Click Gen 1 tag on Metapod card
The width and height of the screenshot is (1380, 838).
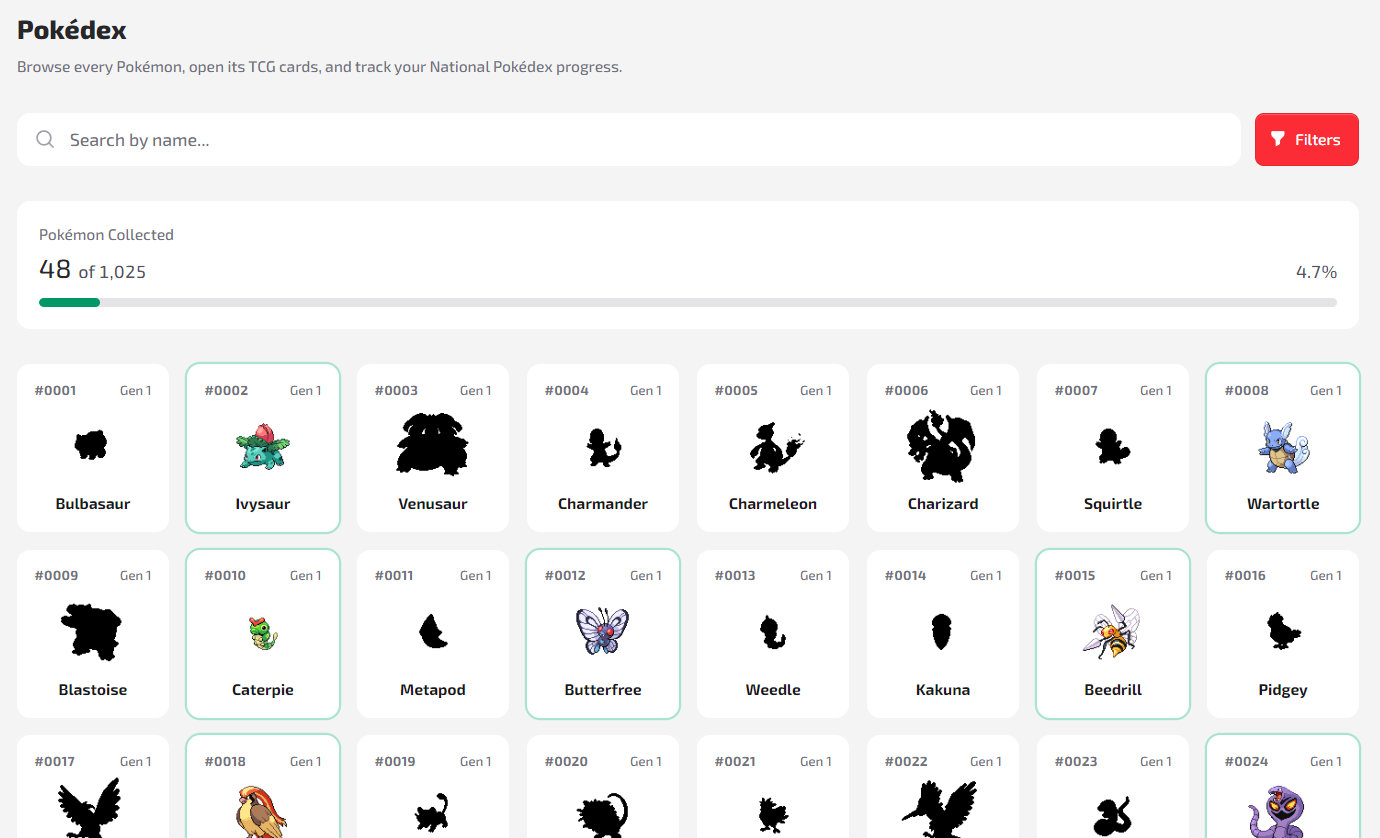[x=475, y=575]
